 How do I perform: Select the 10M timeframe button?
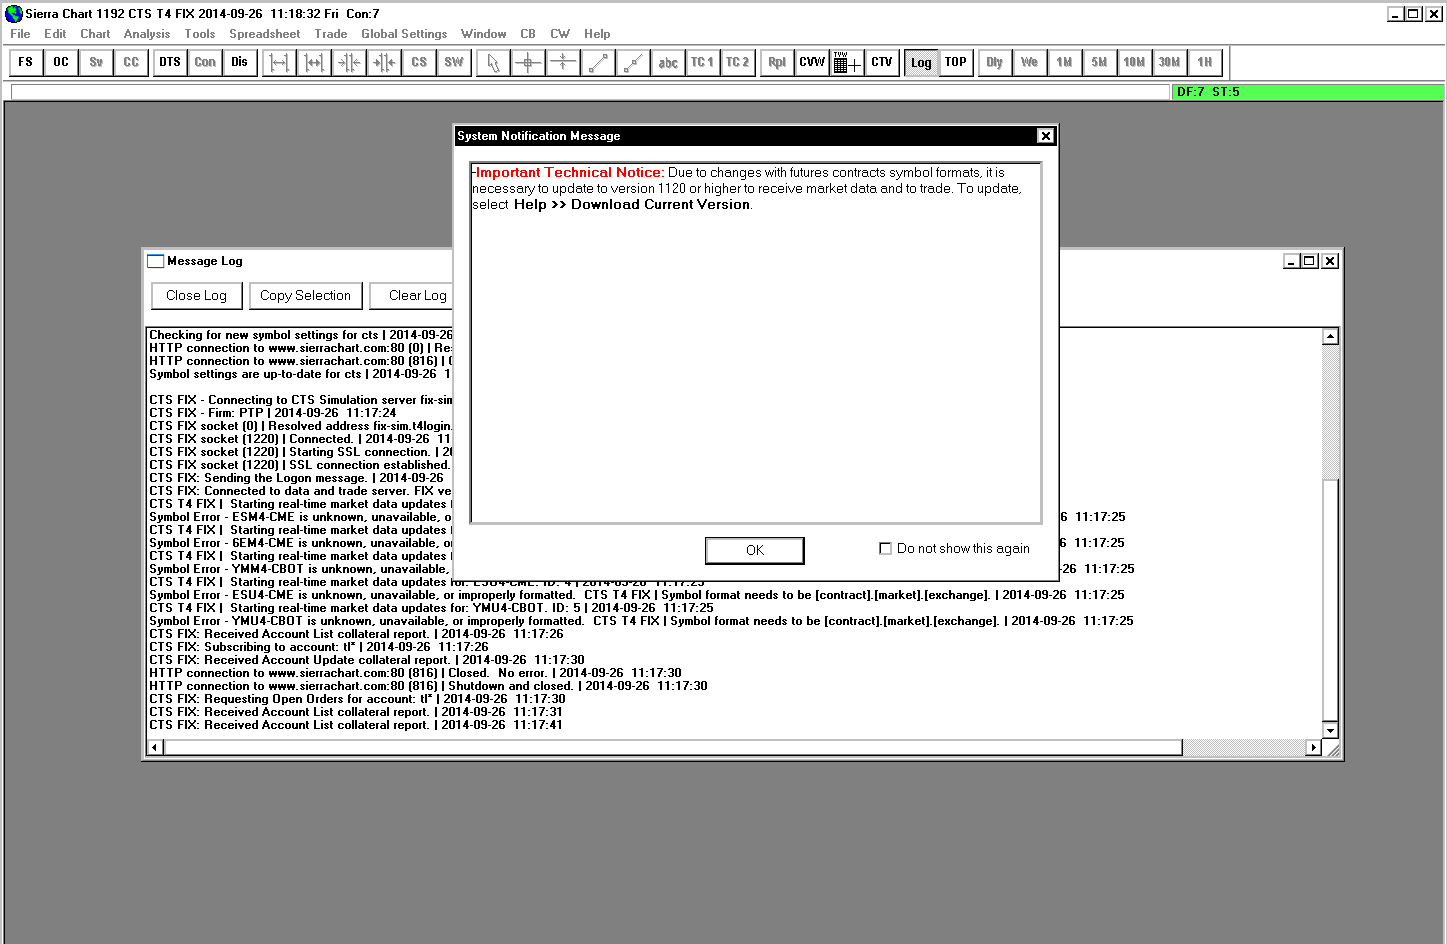[1135, 62]
